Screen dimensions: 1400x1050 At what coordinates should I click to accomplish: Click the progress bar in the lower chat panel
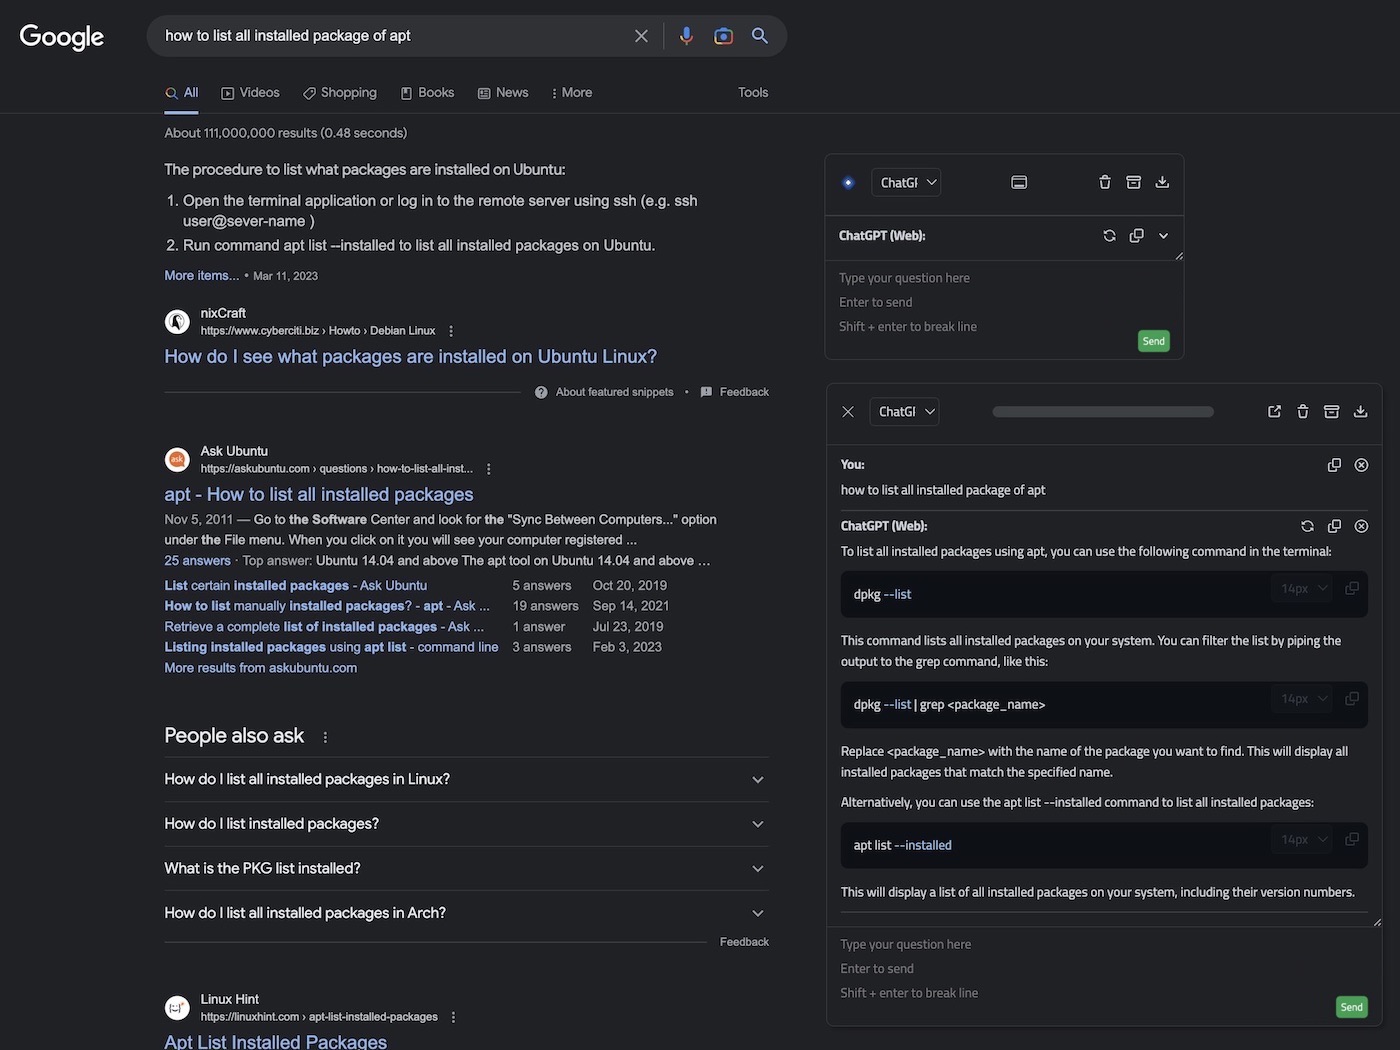coord(1103,411)
